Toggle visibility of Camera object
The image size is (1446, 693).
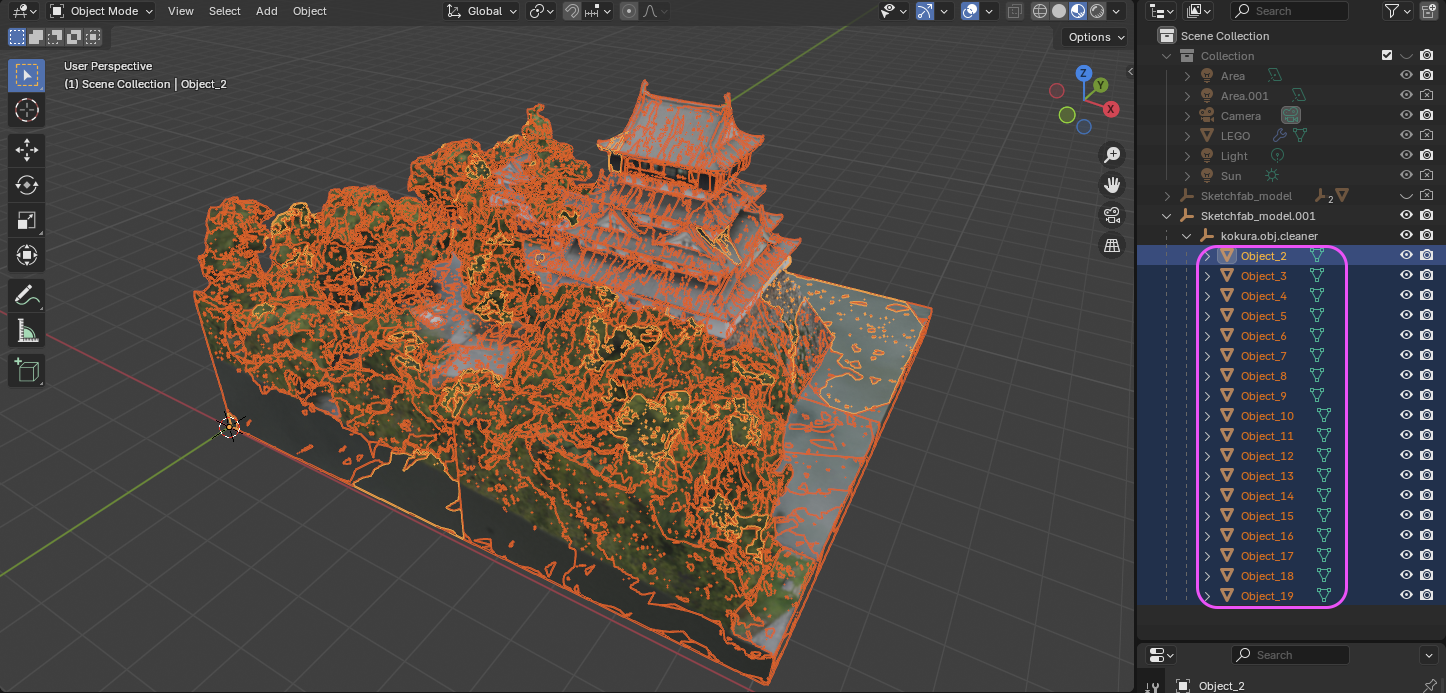coord(1406,115)
